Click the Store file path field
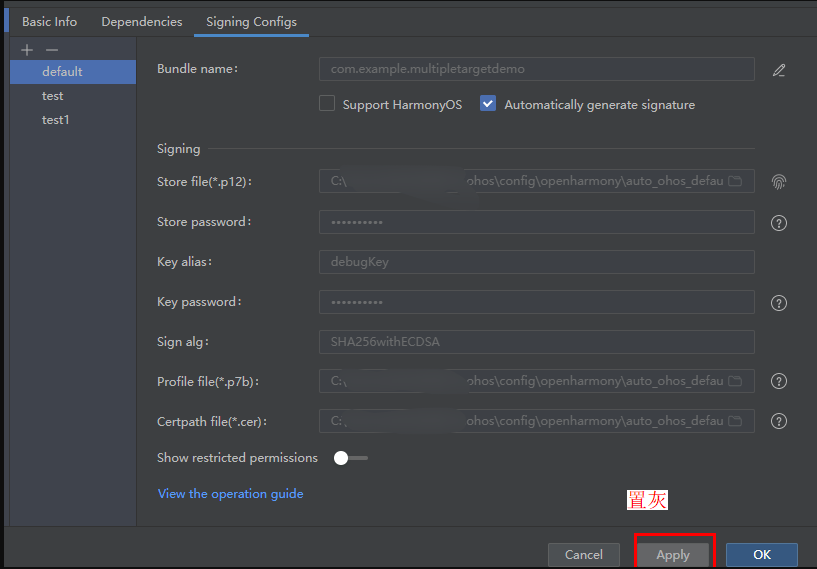Screen dimensions: 817x569 [537, 181]
